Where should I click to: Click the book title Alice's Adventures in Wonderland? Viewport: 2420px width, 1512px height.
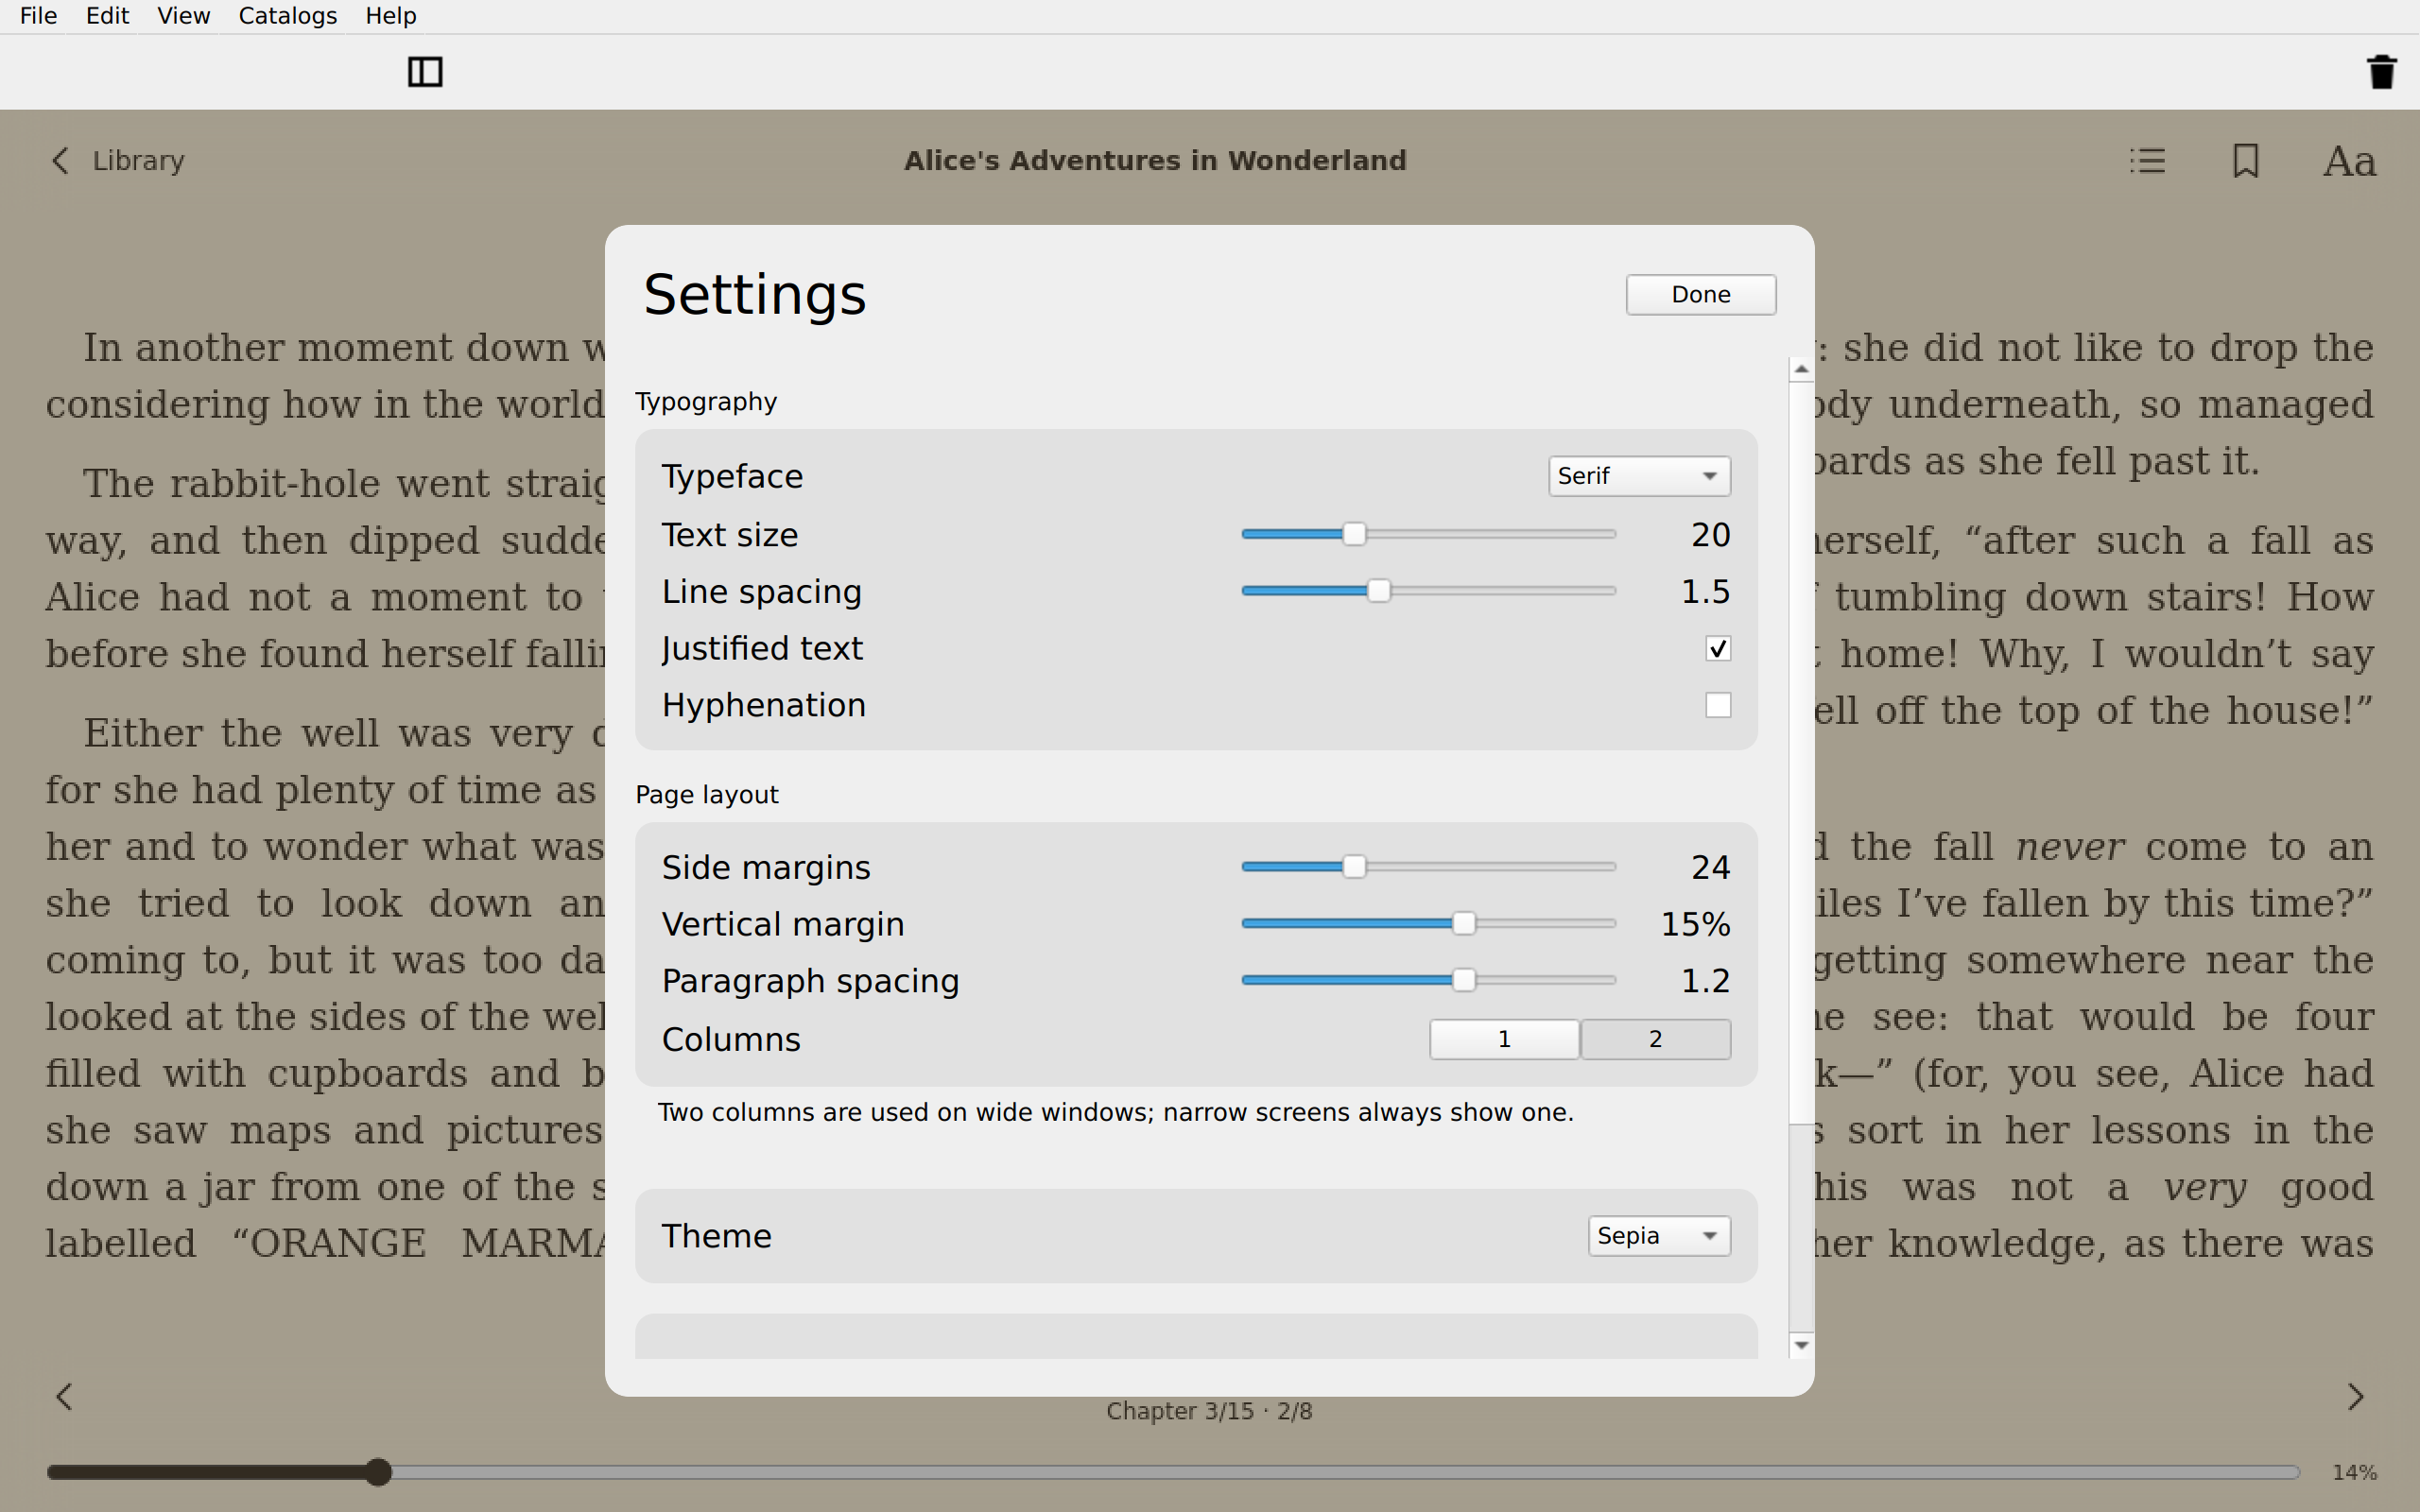click(1155, 161)
